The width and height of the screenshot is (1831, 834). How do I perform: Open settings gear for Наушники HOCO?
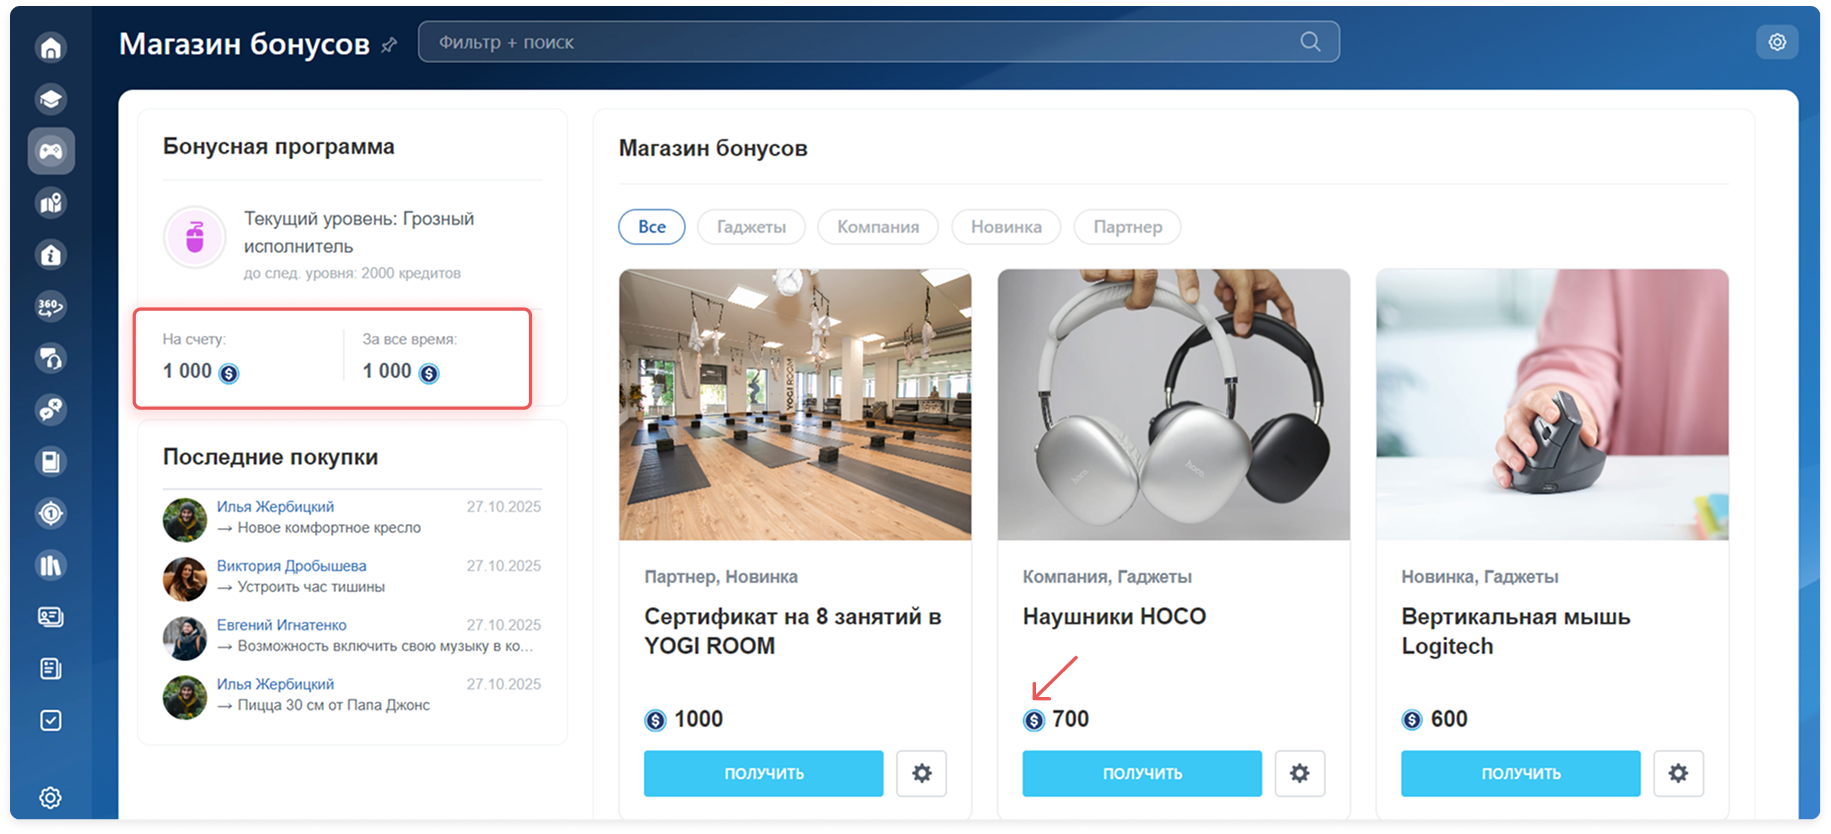point(1299,773)
